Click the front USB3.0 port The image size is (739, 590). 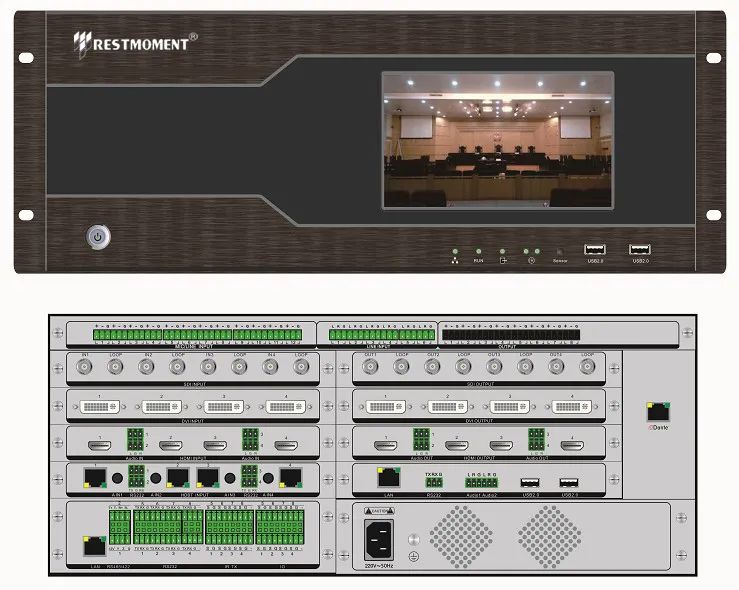pos(594,248)
